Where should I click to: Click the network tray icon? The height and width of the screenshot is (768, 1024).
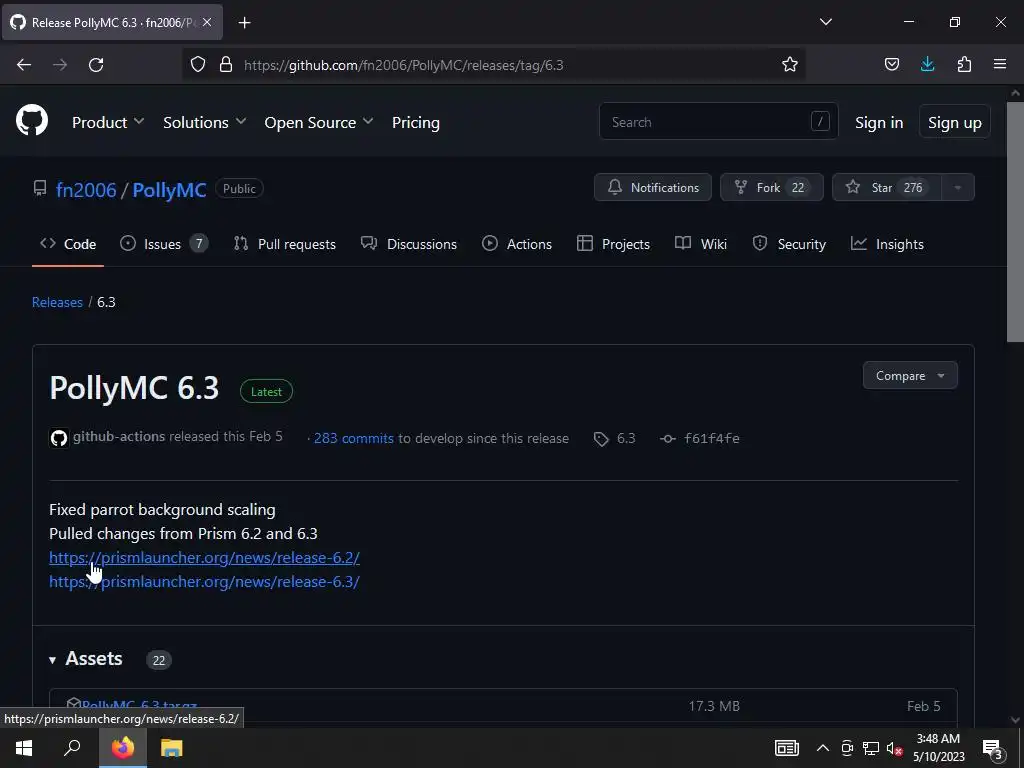click(x=871, y=748)
